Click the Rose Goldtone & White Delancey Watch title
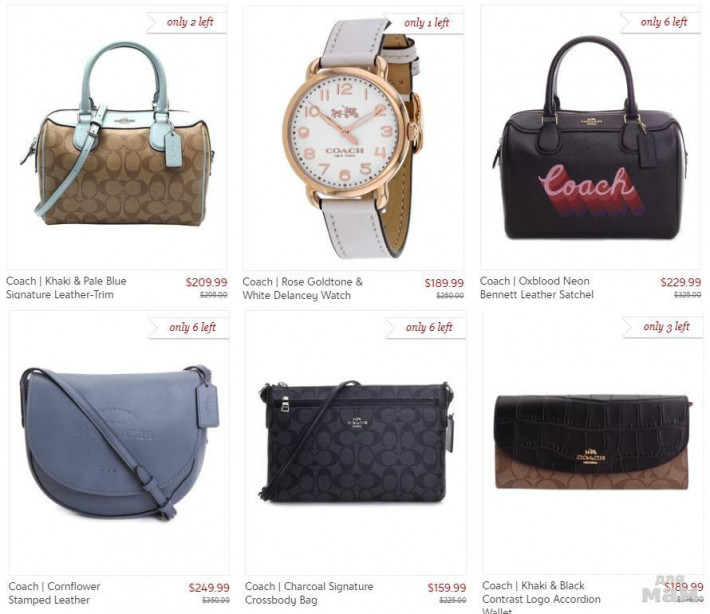 [302, 288]
